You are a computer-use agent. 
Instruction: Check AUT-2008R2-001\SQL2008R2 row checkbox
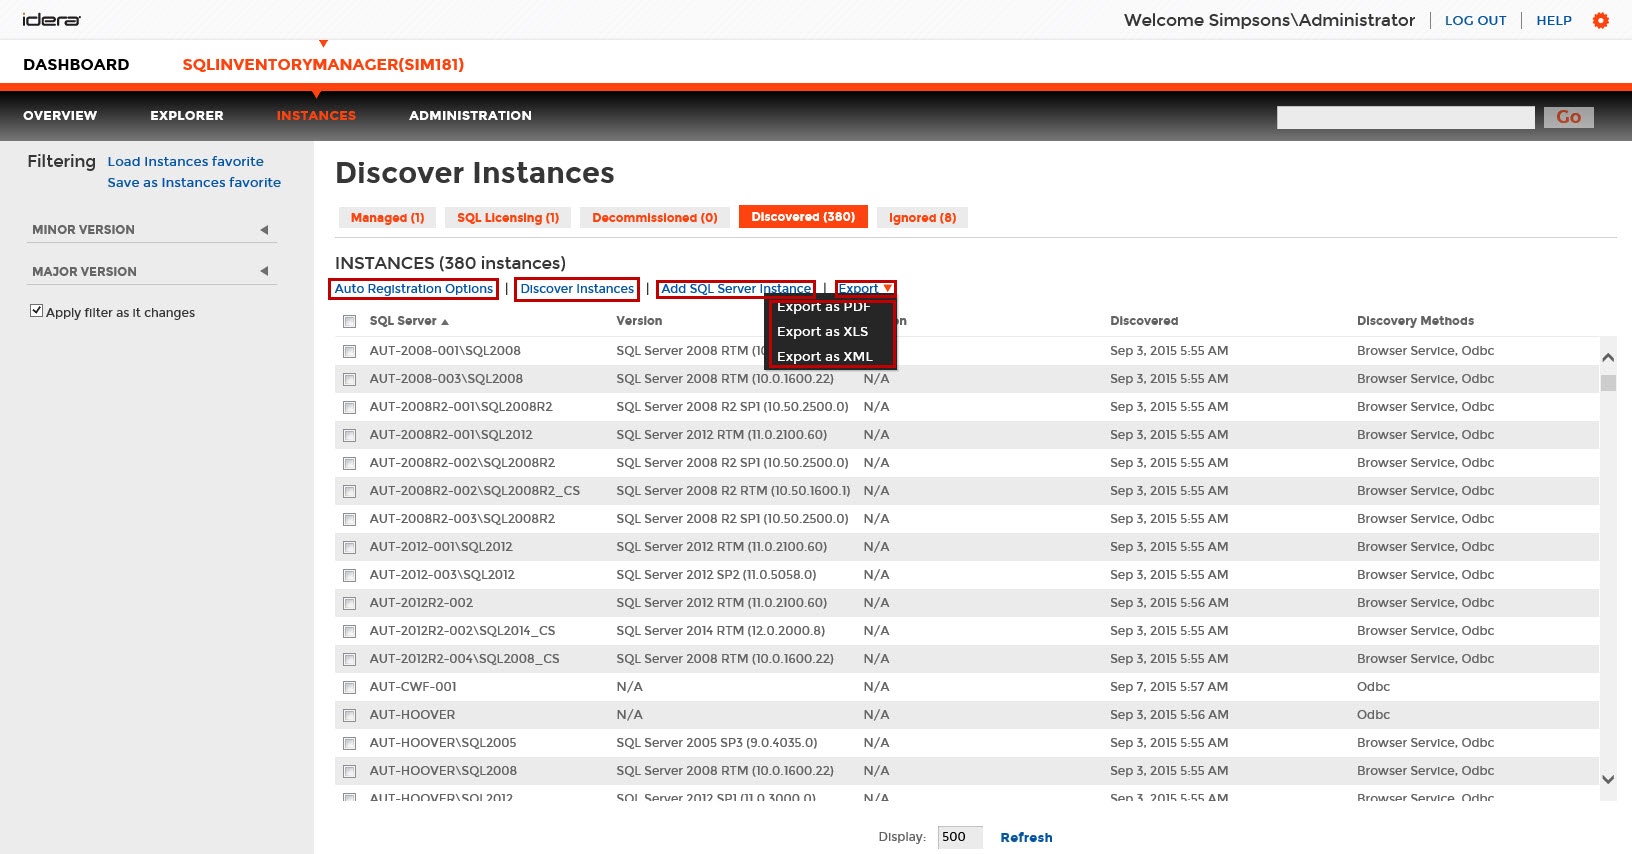coord(349,408)
